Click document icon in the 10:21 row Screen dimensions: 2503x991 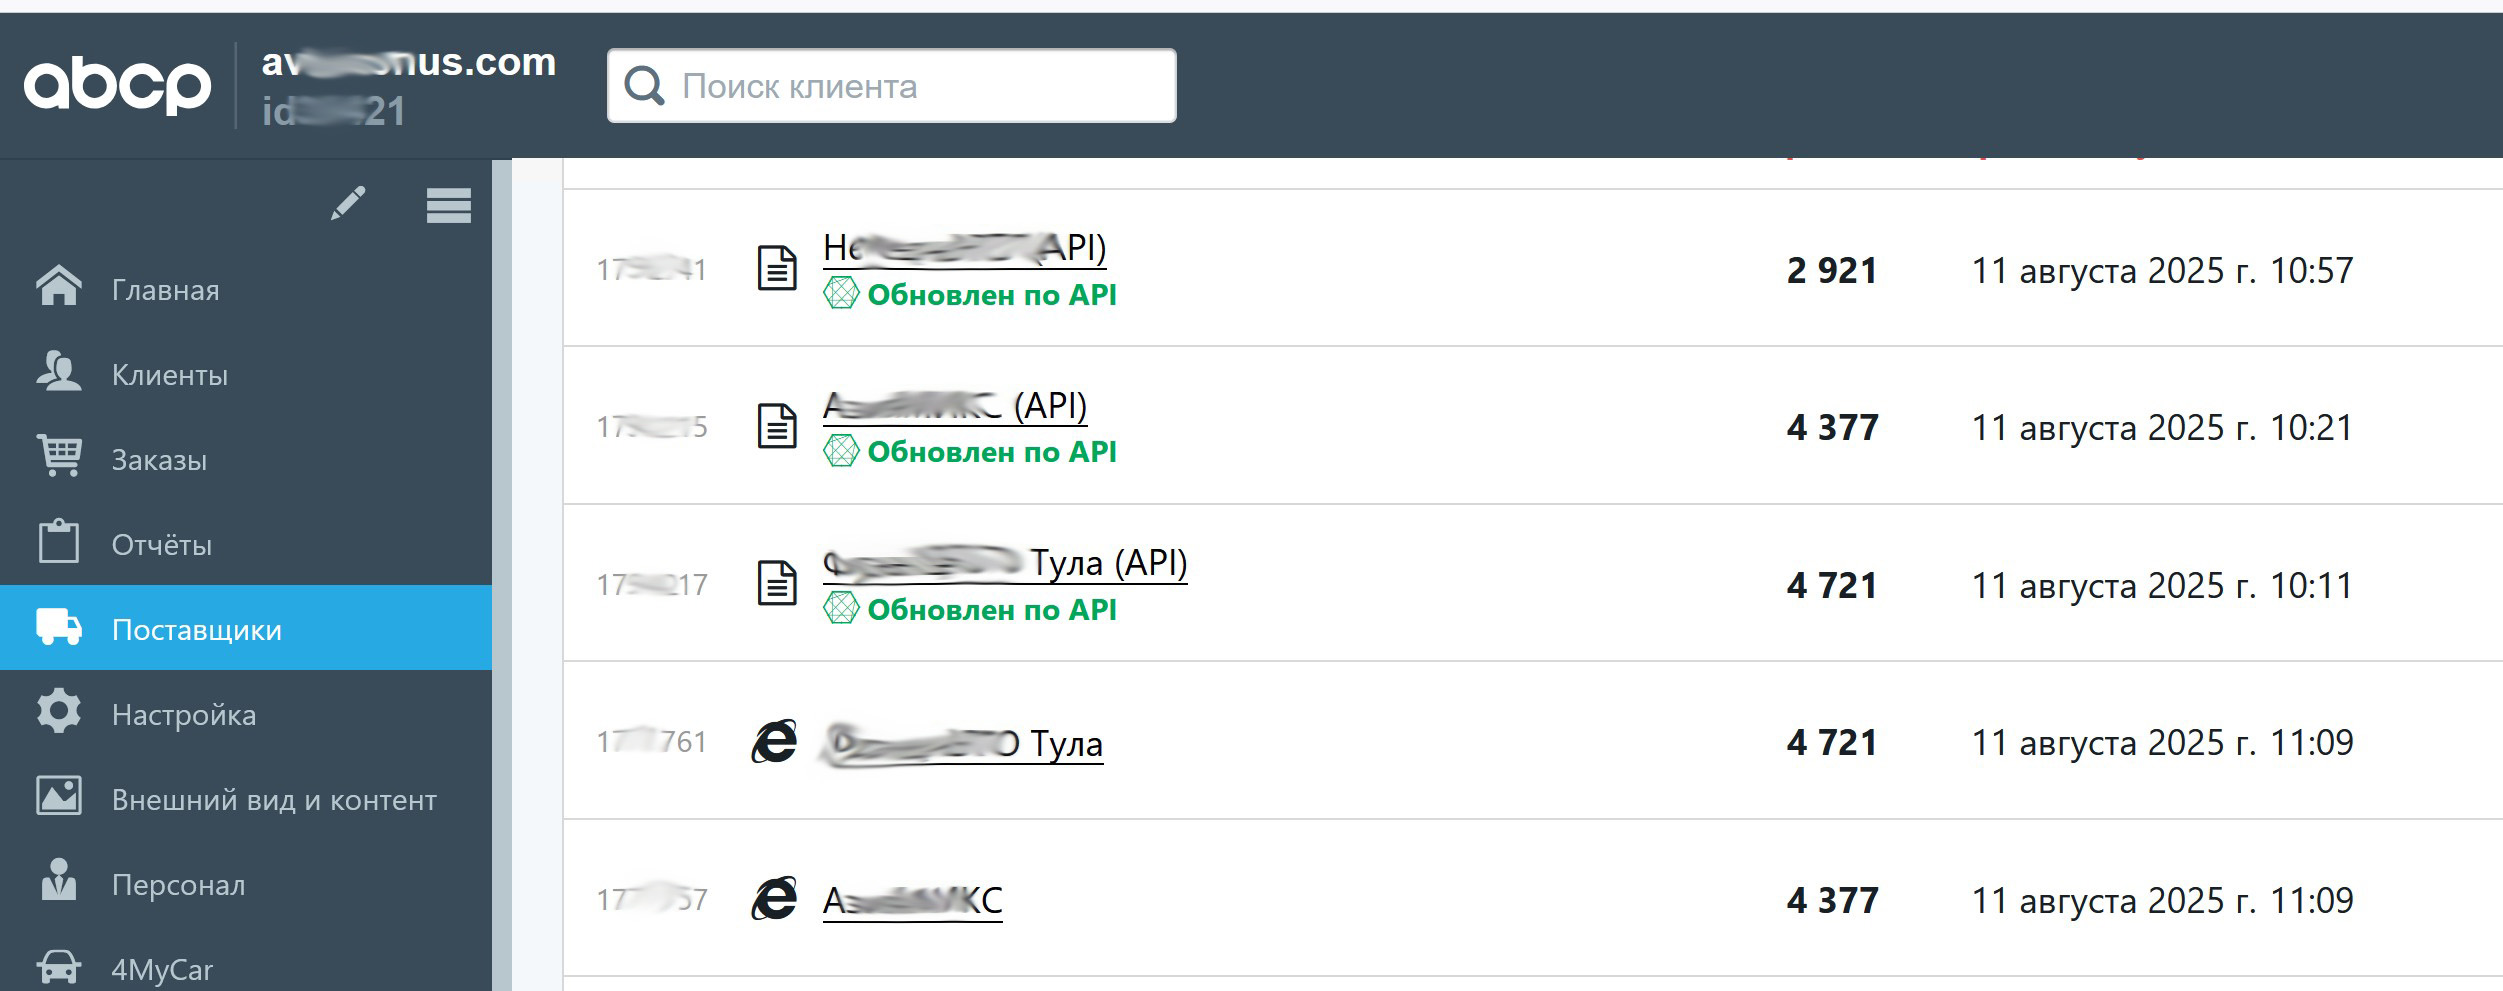click(x=776, y=426)
